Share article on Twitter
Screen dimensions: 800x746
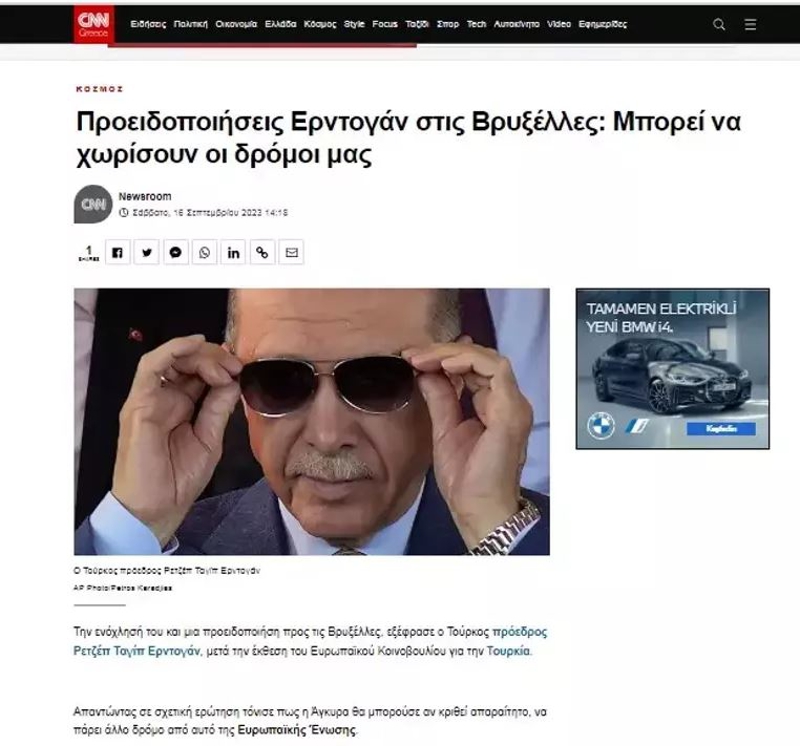(x=146, y=252)
